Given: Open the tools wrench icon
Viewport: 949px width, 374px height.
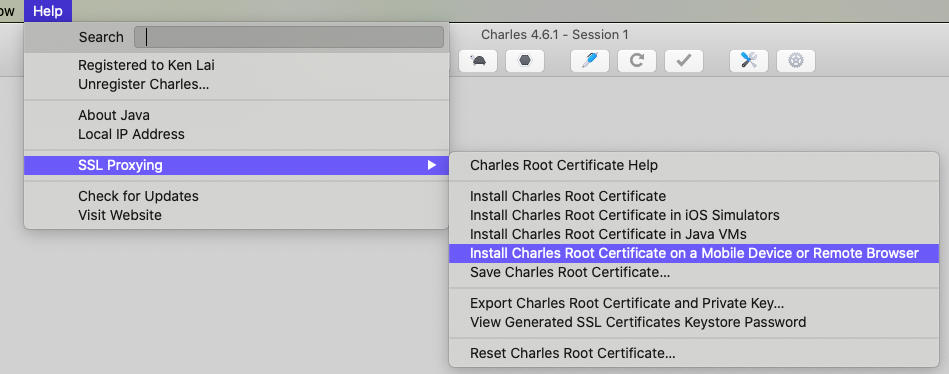Looking at the screenshot, I should click(749, 61).
